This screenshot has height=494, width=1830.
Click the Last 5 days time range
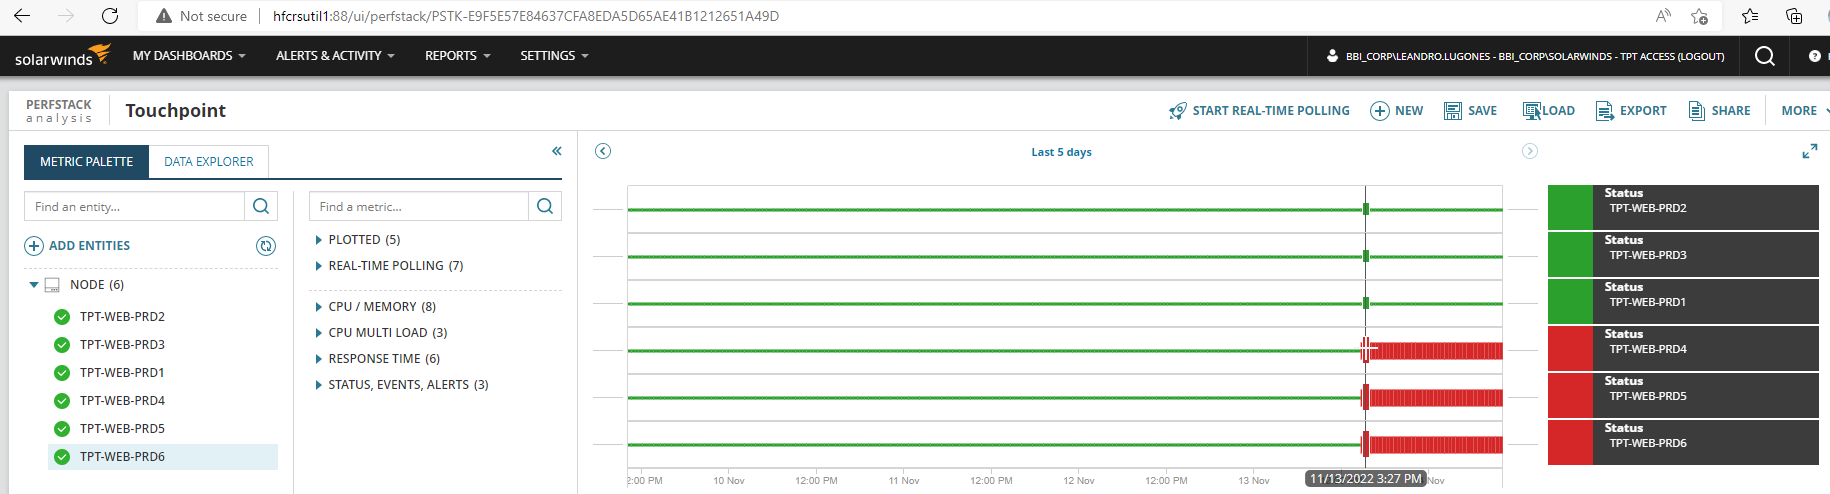(1061, 152)
